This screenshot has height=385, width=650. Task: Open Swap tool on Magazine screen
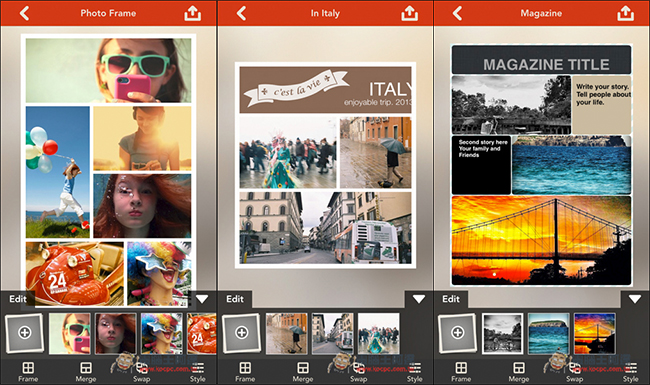pos(575,372)
